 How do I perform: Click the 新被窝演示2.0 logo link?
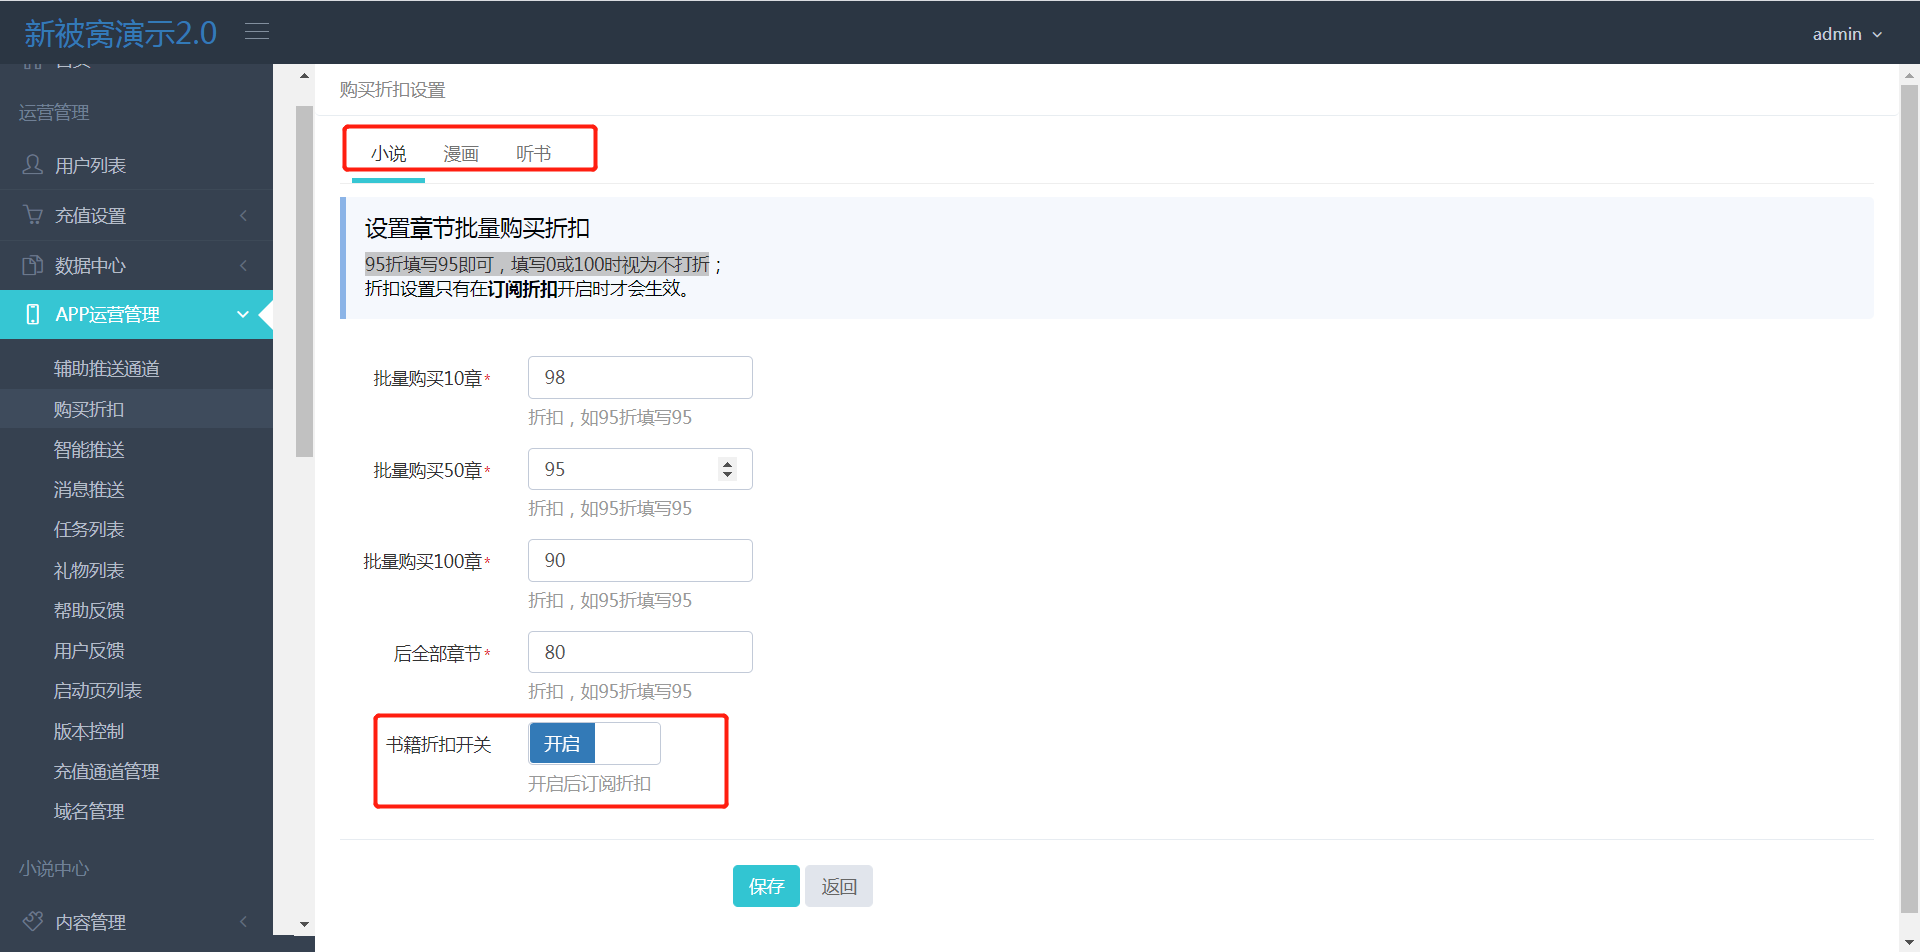[x=120, y=33]
